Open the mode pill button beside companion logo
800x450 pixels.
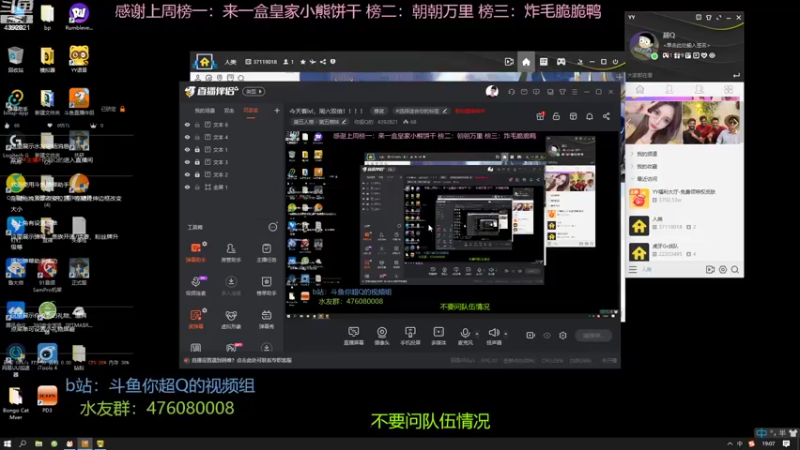(254, 91)
